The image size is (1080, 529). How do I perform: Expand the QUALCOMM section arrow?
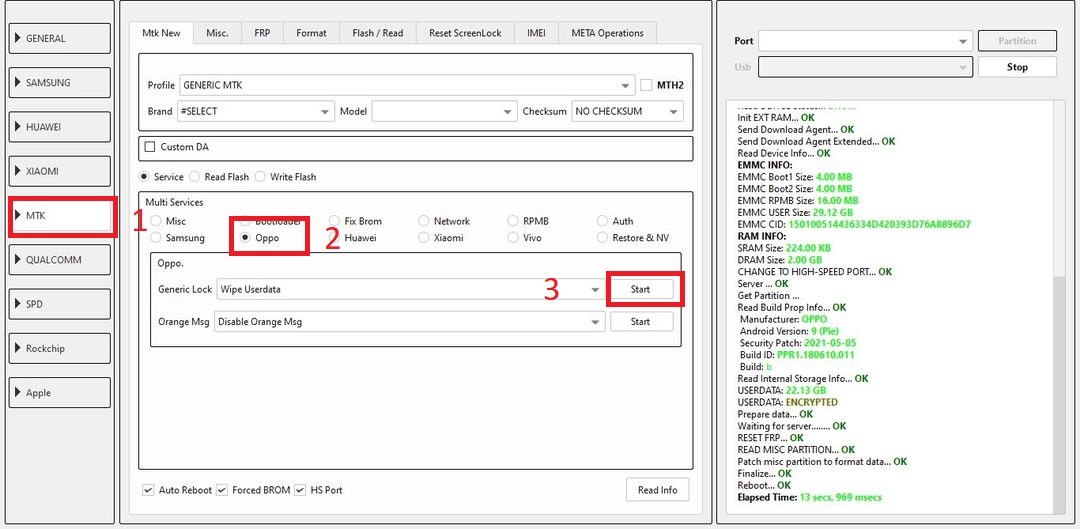click(17, 260)
